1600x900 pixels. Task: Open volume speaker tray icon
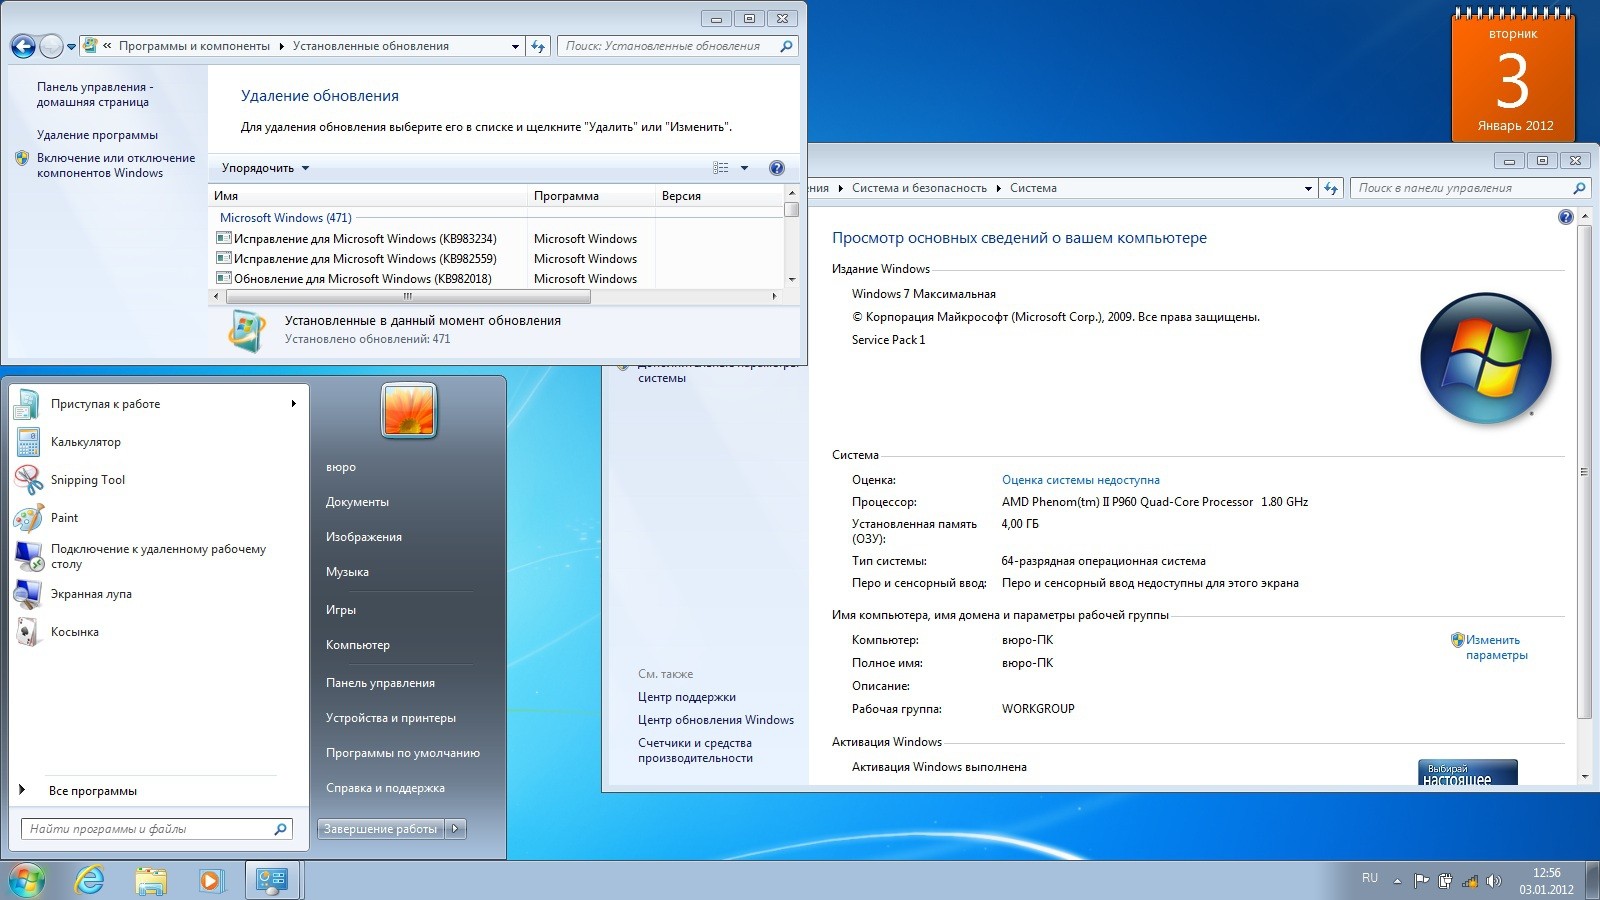coord(1494,881)
